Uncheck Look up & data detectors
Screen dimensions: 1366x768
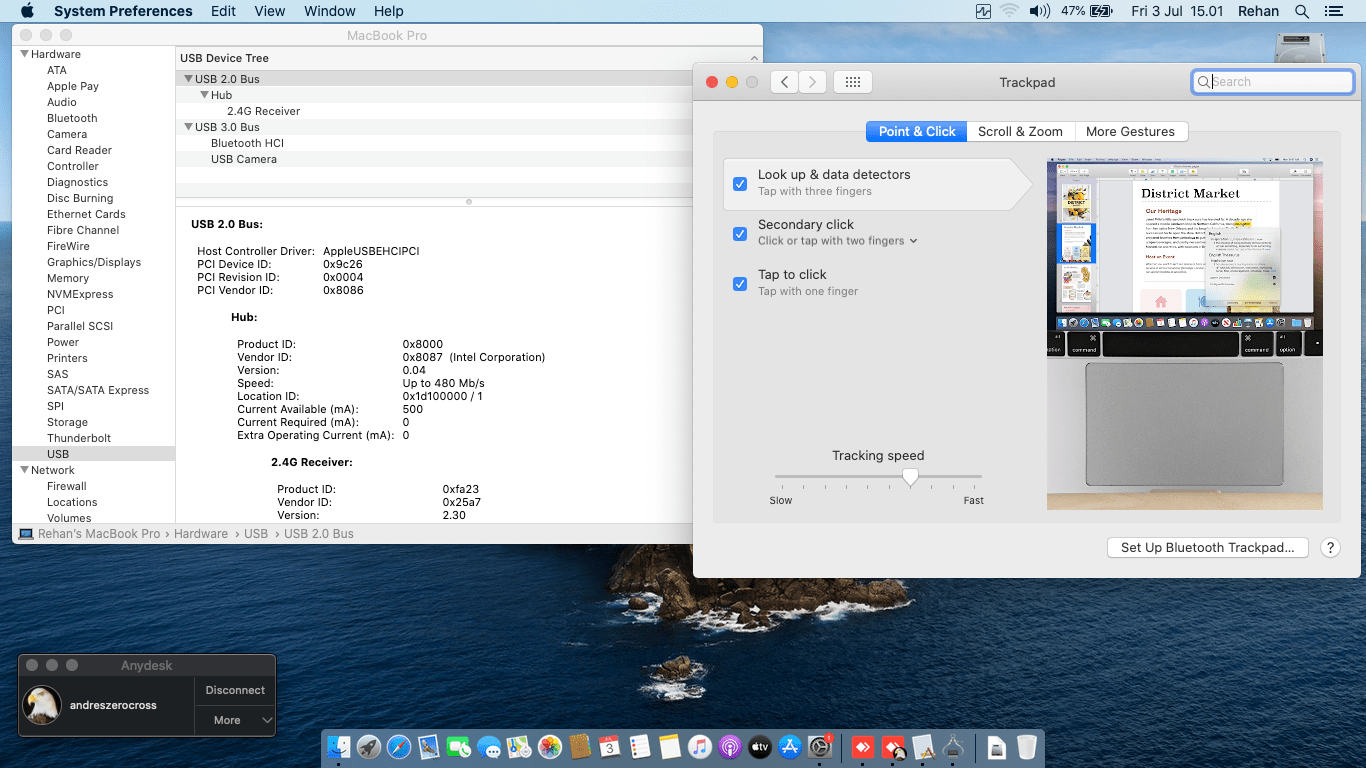(x=739, y=183)
